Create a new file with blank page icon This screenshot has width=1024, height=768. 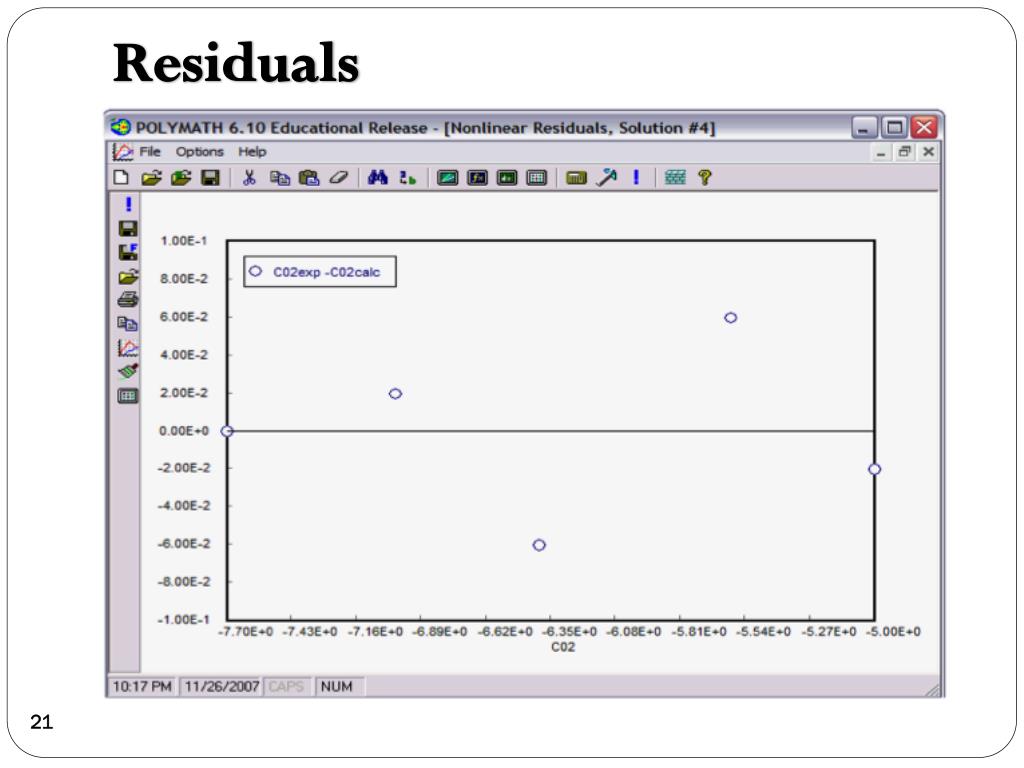point(121,178)
